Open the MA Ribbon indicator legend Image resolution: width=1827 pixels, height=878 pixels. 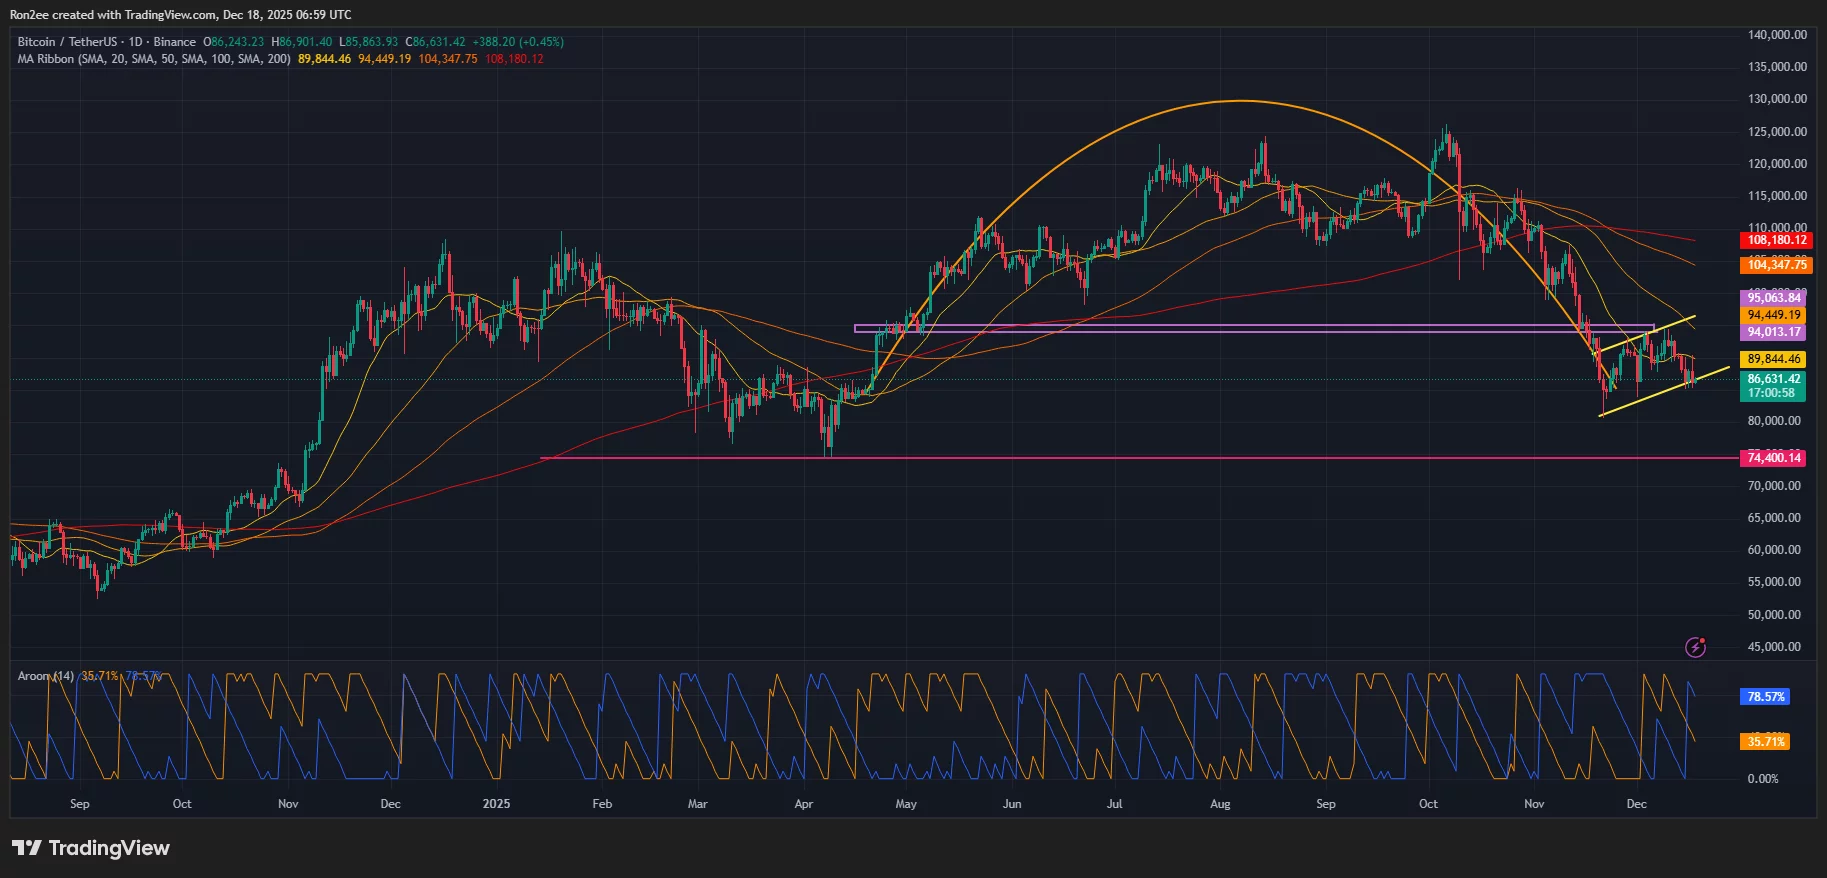(154, 59)
